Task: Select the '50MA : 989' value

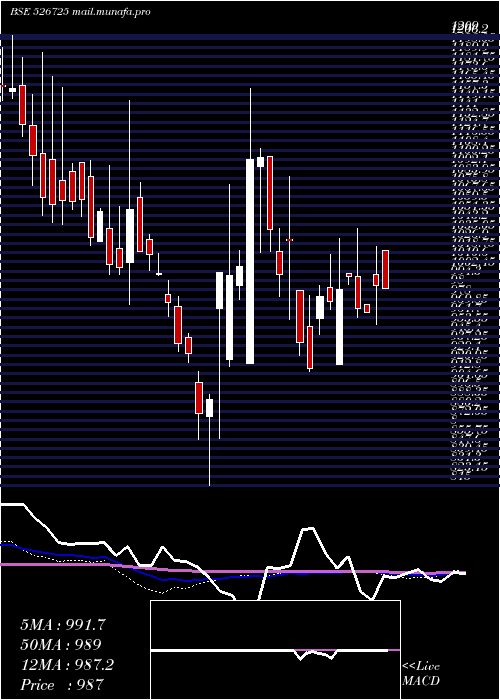Action: pos(61,645)
